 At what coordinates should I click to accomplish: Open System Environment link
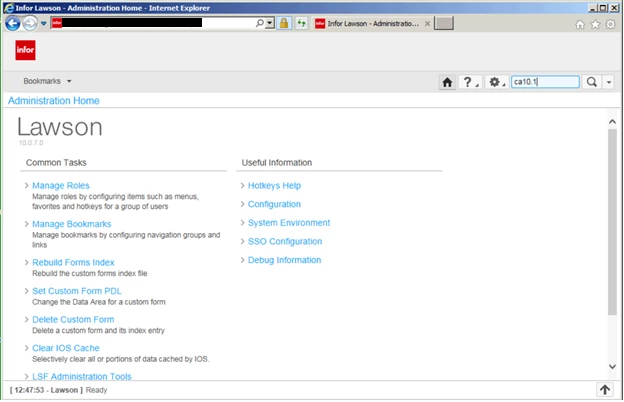coord(289,223)
